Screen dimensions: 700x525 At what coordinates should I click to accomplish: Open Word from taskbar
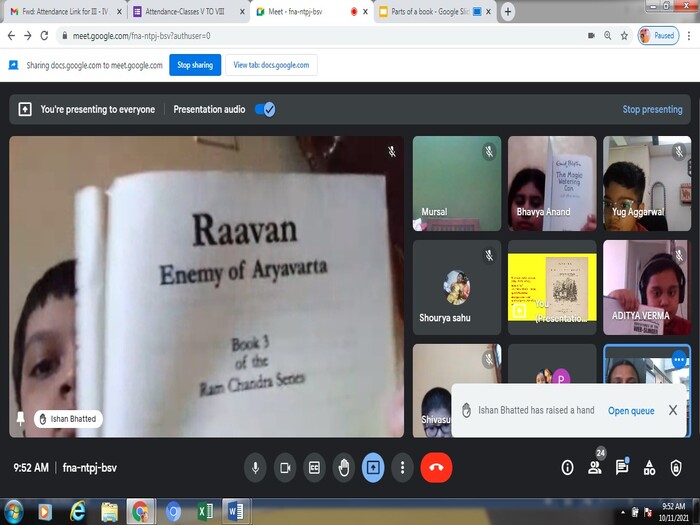[x=236, y=512]
